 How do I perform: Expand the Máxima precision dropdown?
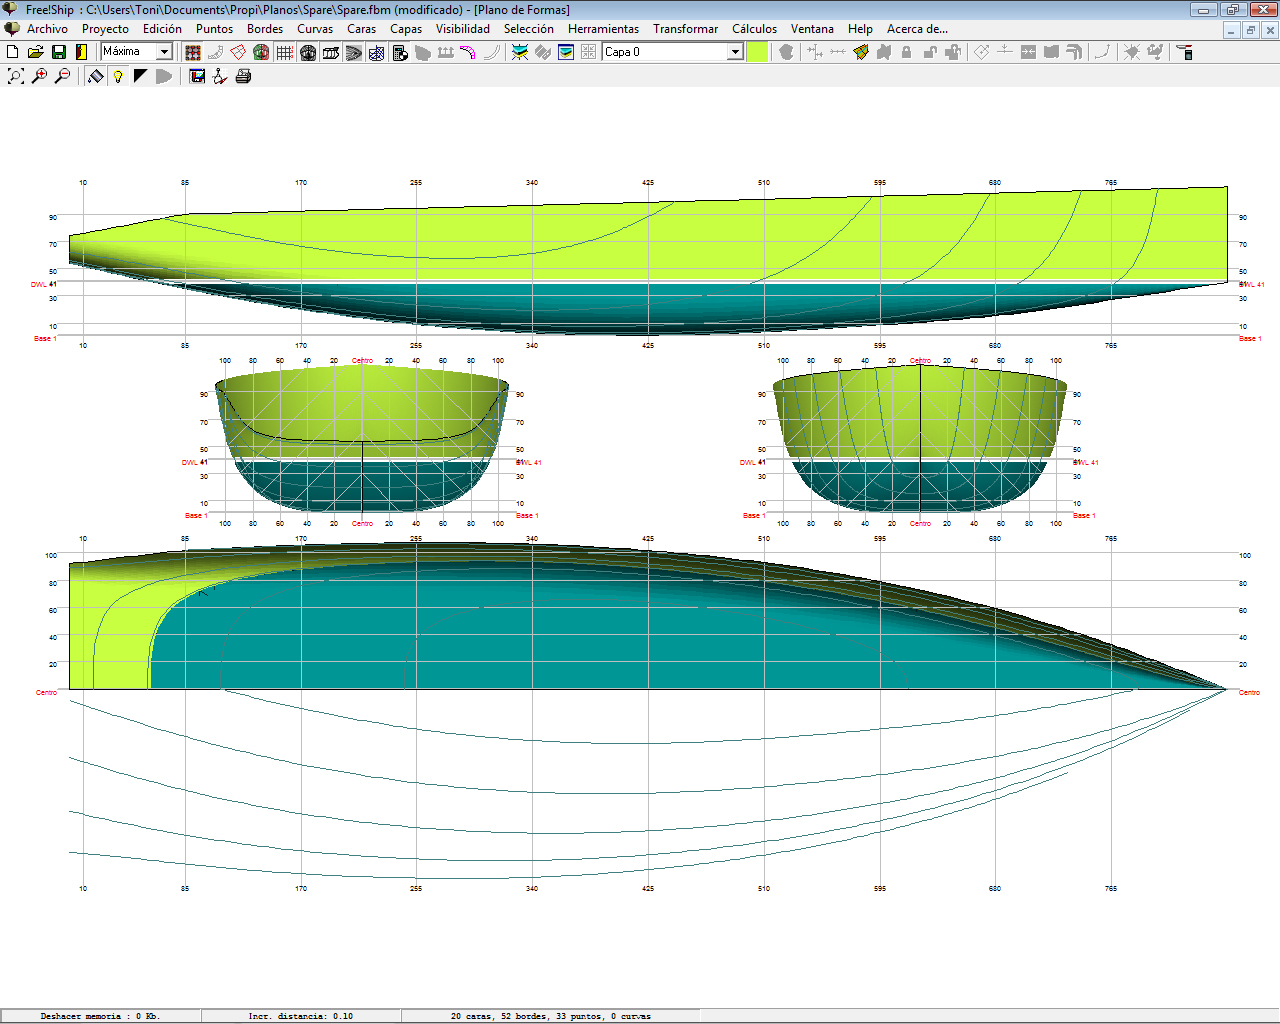(165, 52)
